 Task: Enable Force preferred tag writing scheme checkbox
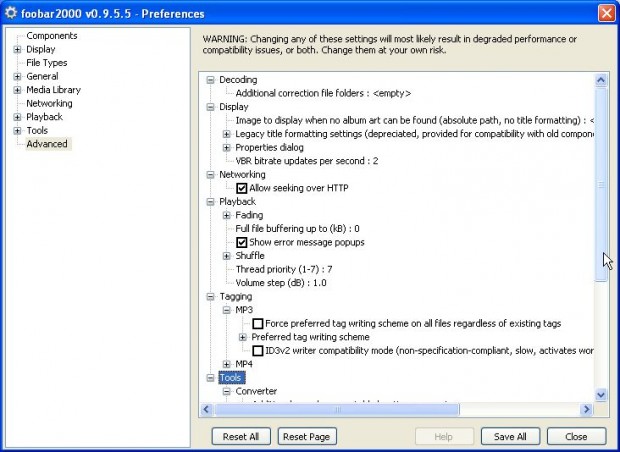[x=258, y=324]
